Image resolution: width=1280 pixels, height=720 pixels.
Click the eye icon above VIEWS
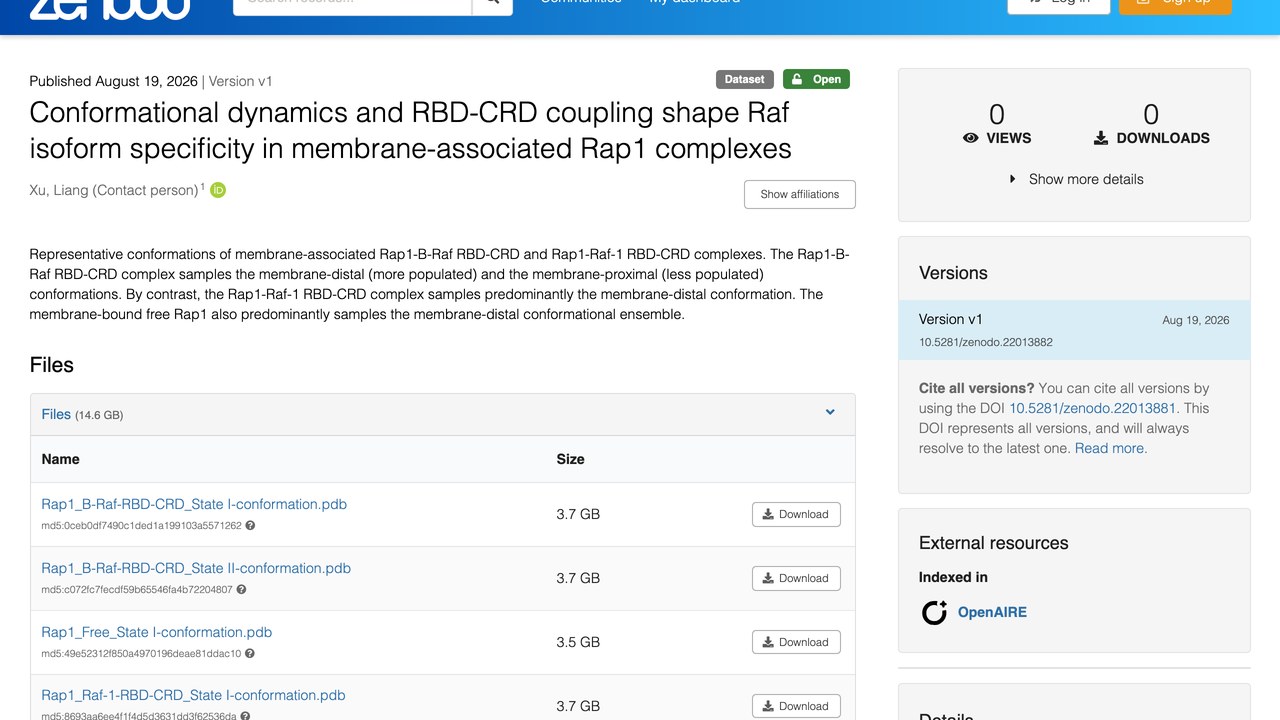pyautogui.click(x=970, y=138)
